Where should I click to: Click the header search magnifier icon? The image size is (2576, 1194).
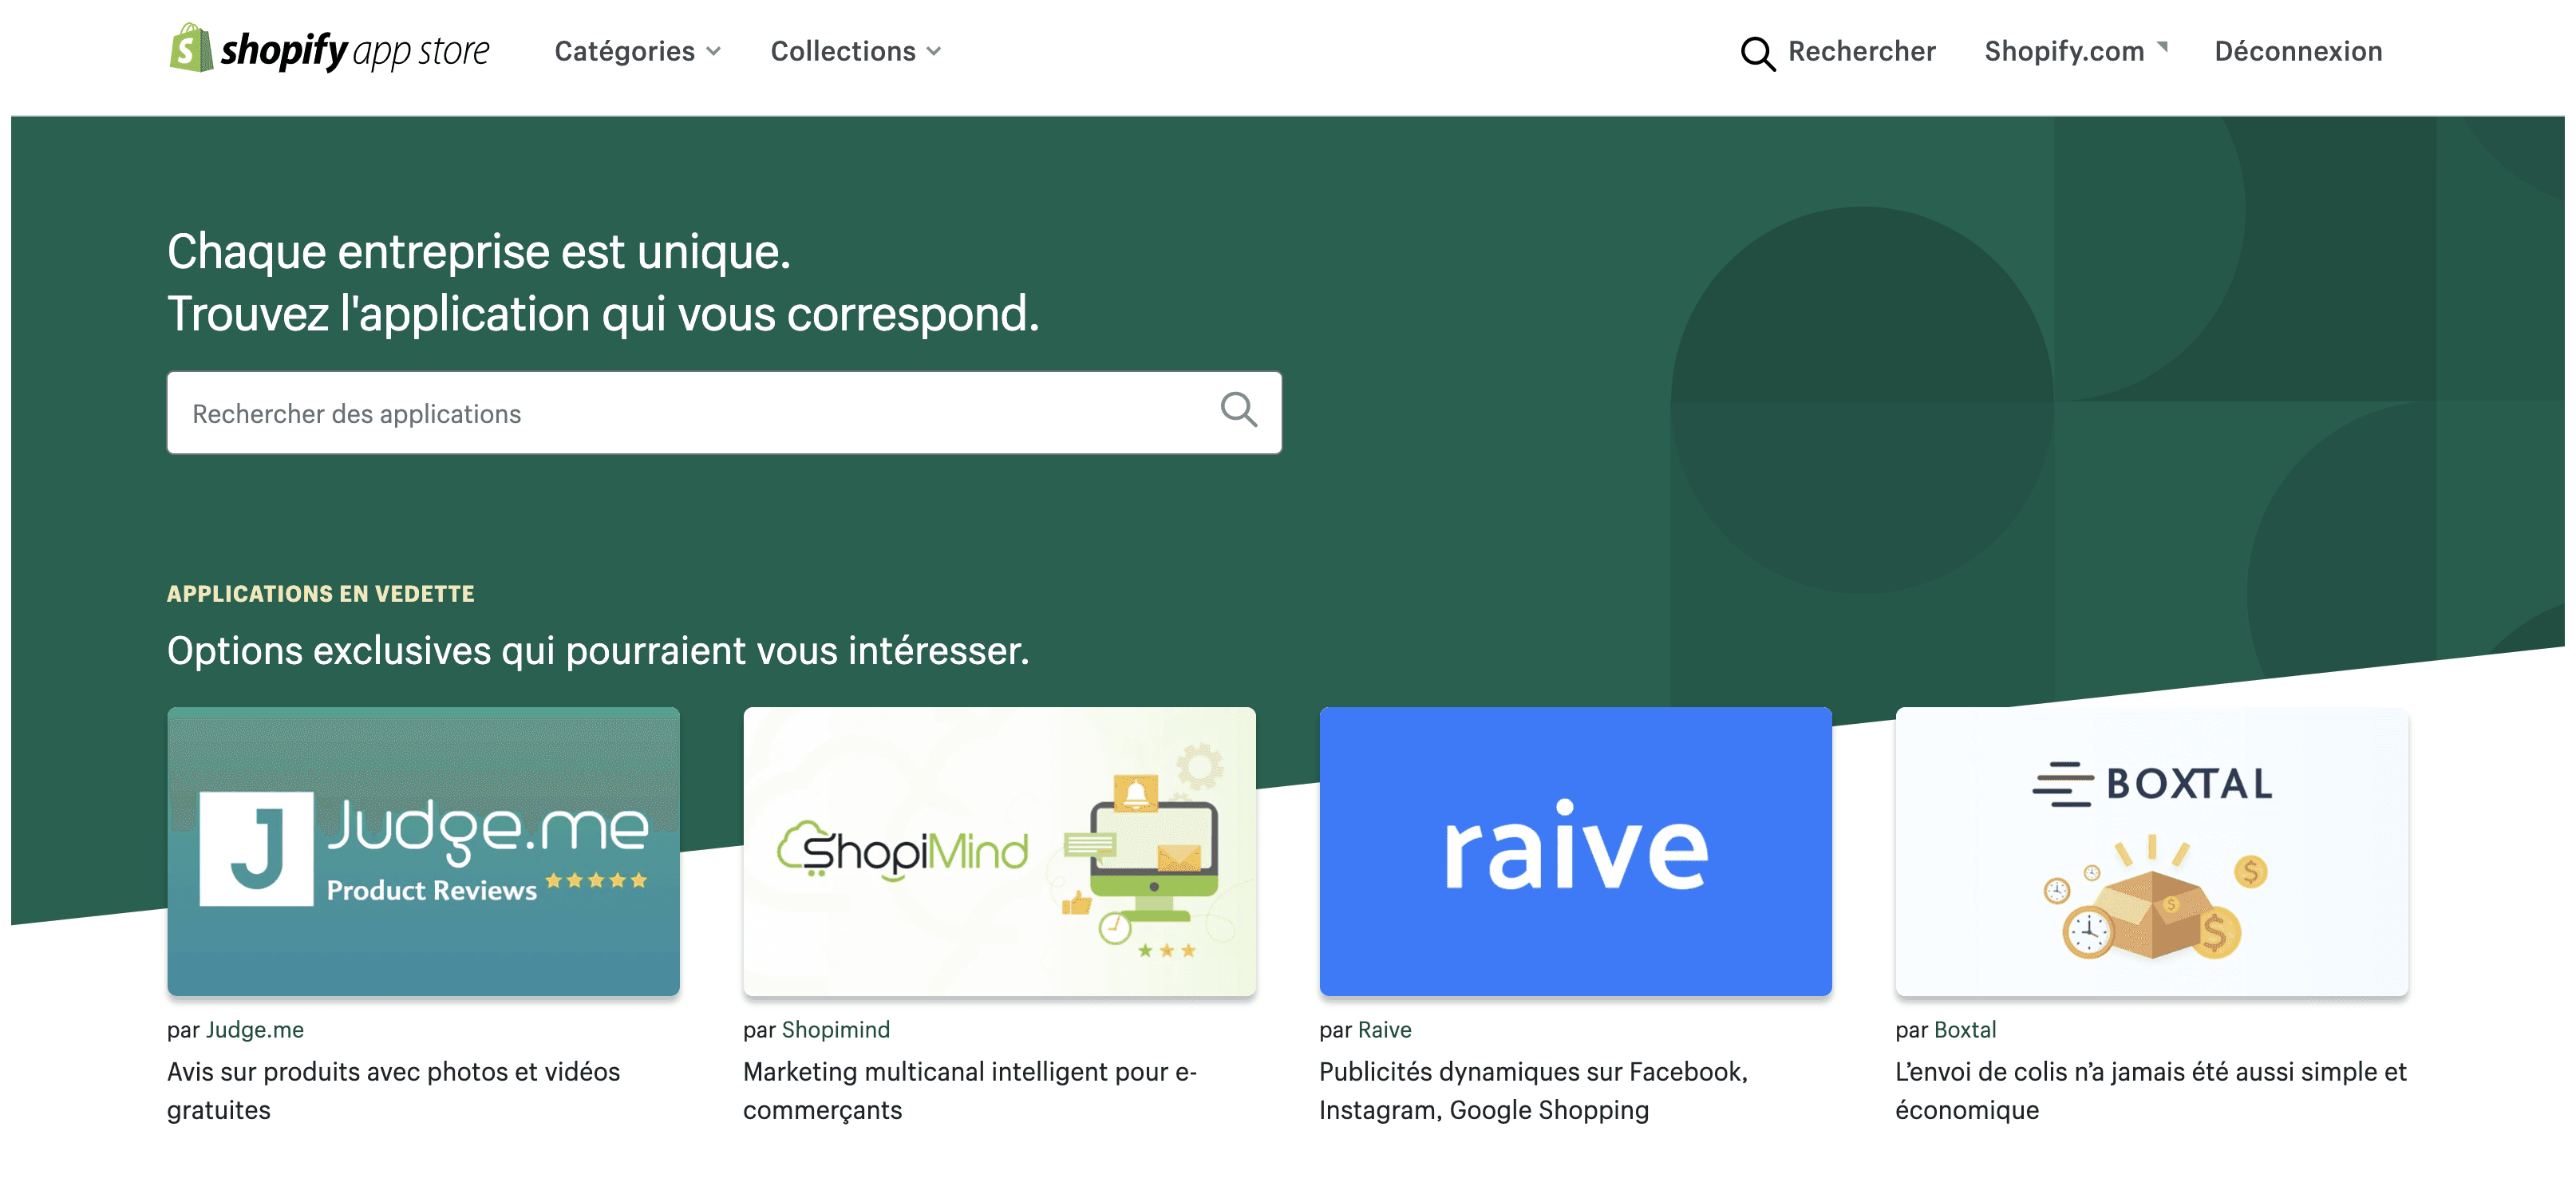[1757, 53]
